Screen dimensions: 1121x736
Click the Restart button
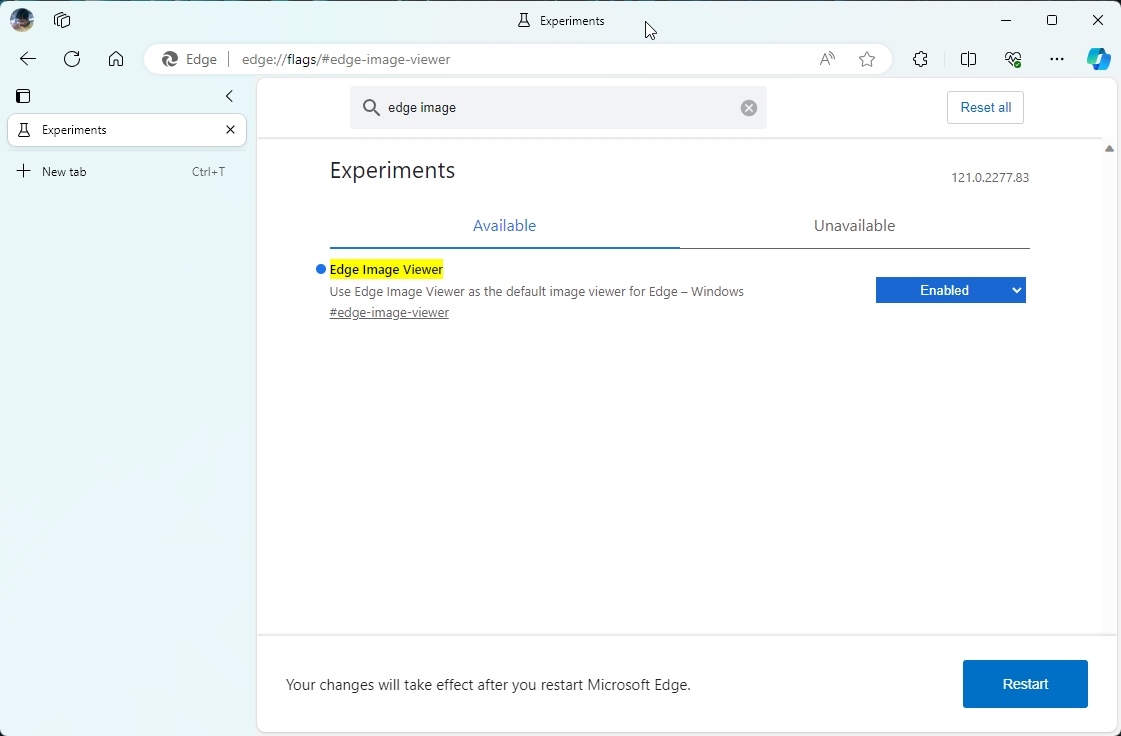click(1025, 684)
